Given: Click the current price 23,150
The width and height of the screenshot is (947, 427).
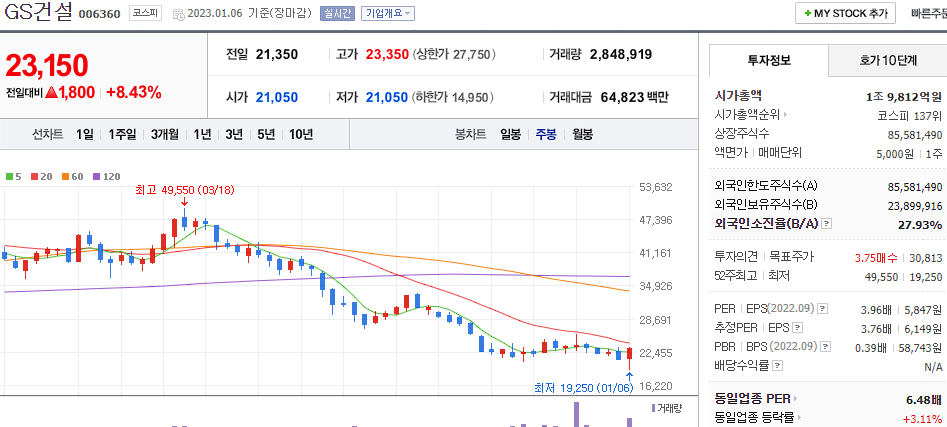Looking at the screenshot, I should pyautogui.click(x=47, y=65).
